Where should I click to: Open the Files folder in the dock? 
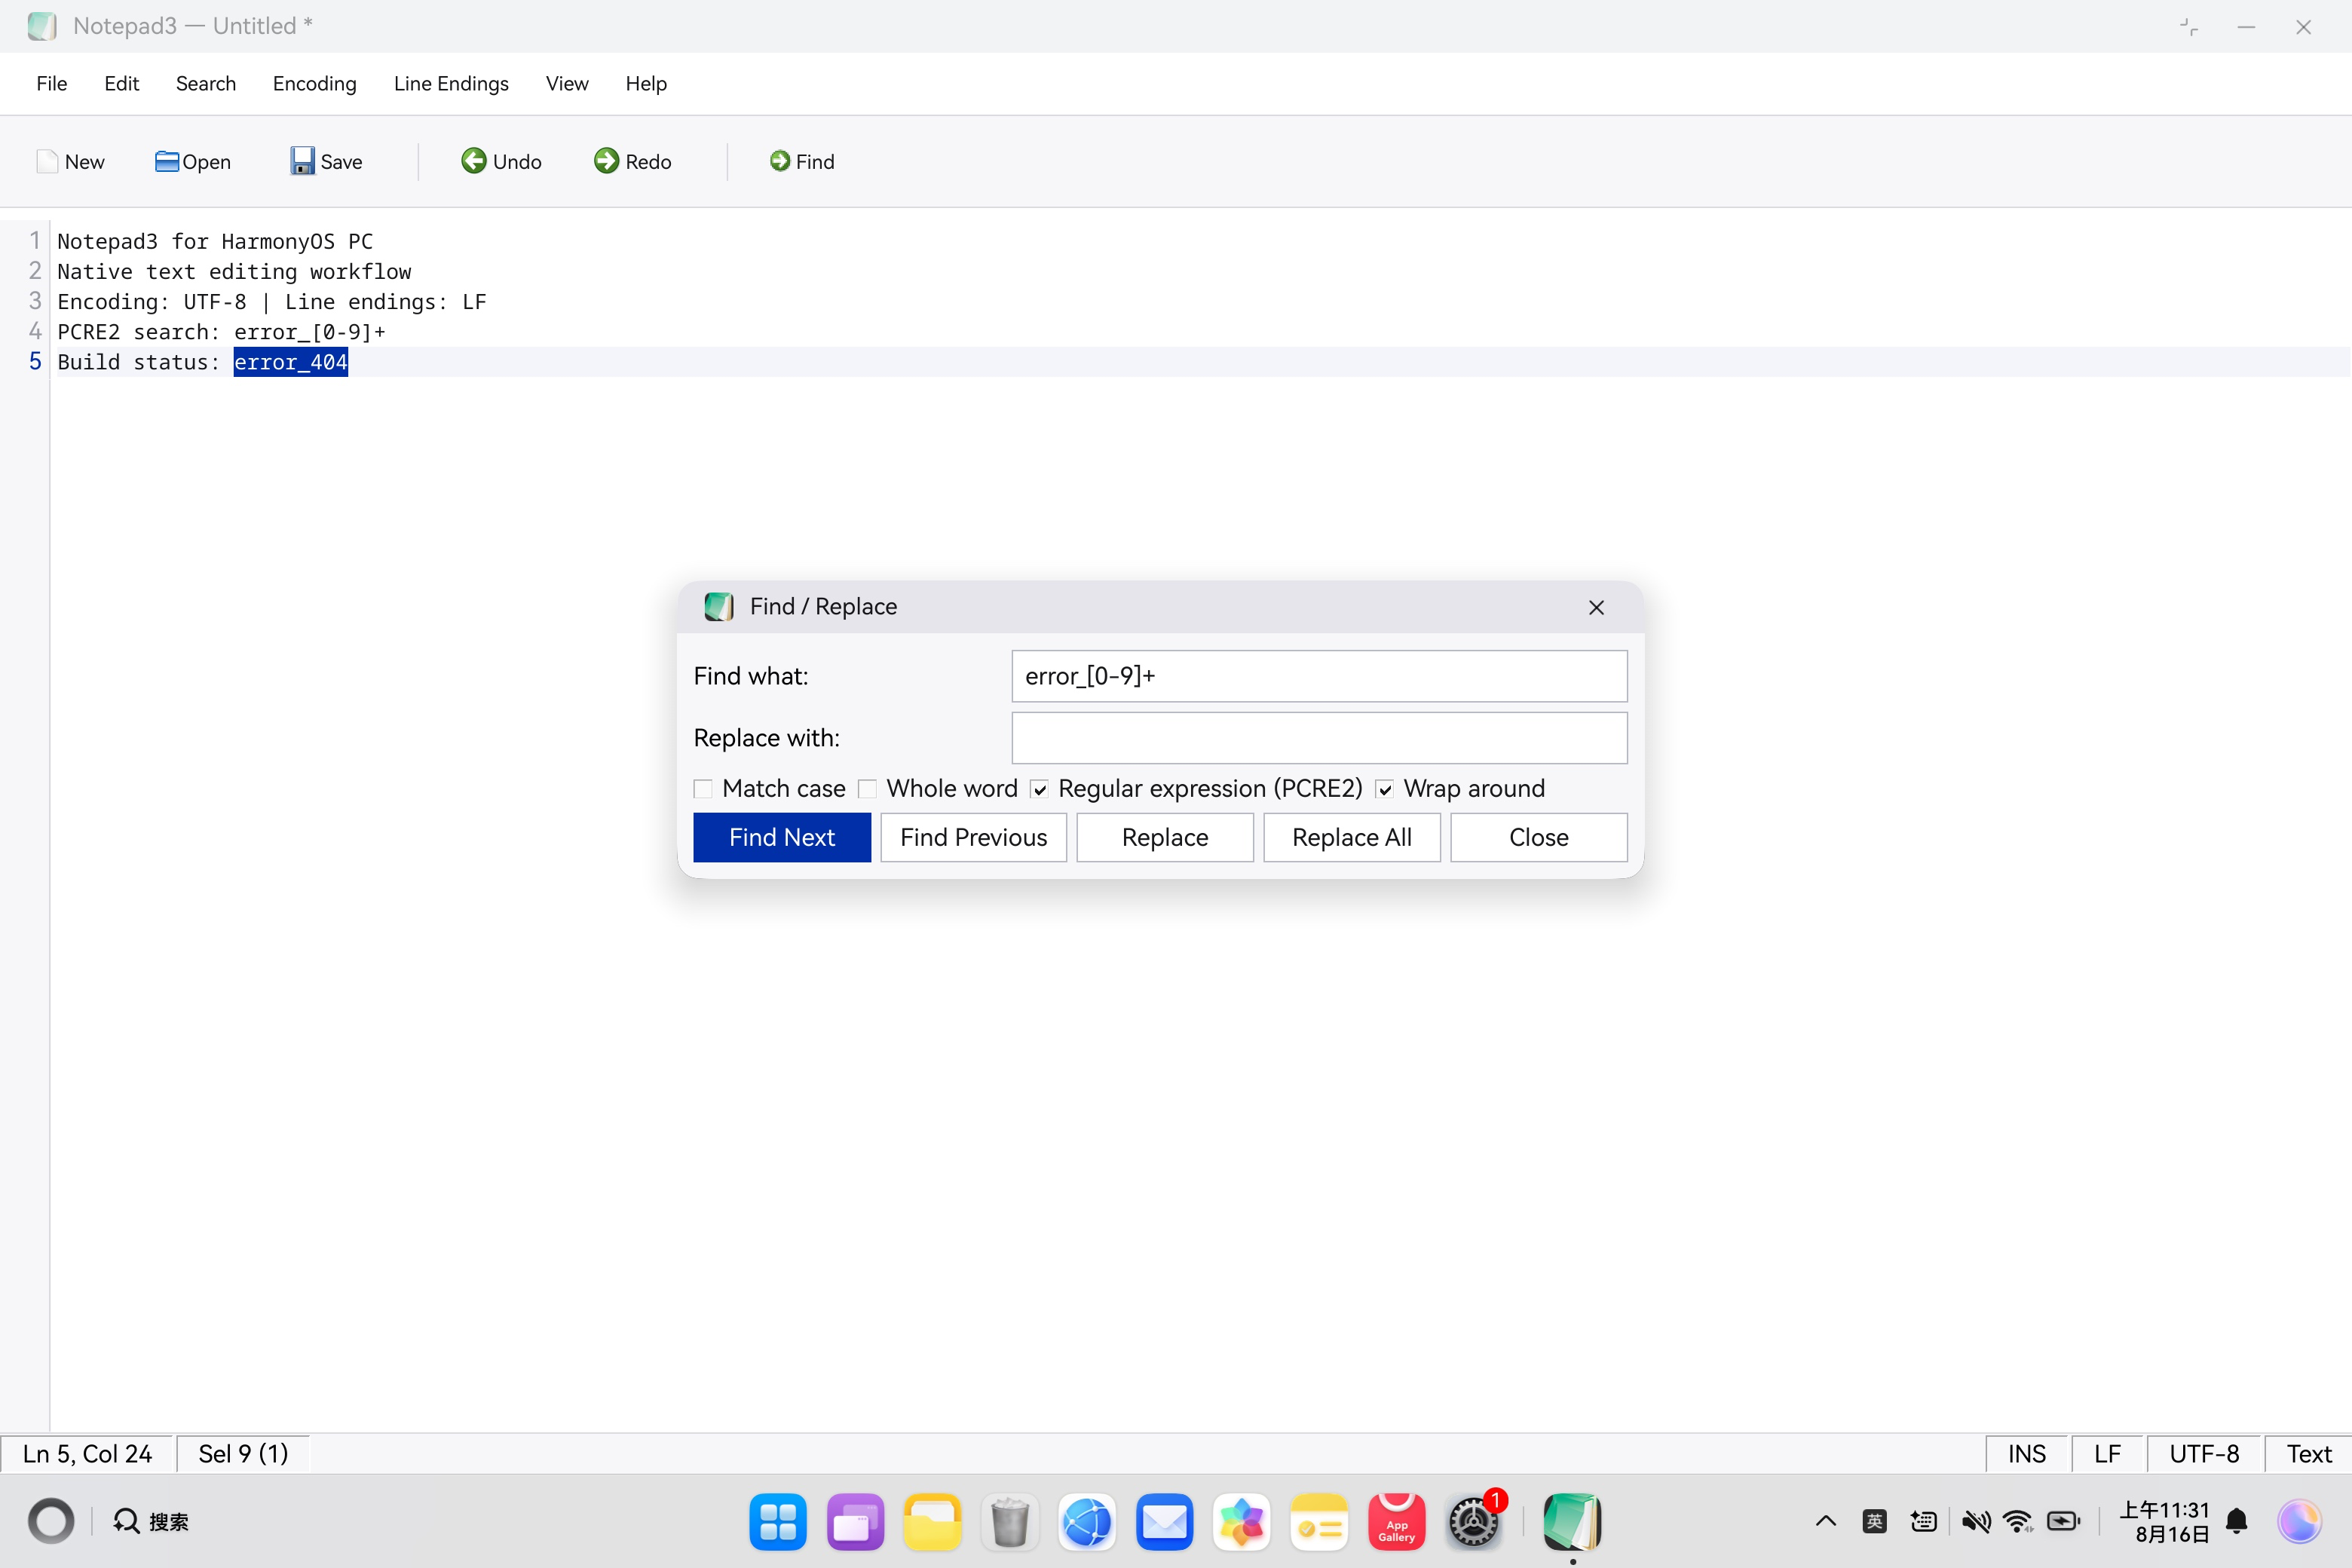tap(933, 1522)
